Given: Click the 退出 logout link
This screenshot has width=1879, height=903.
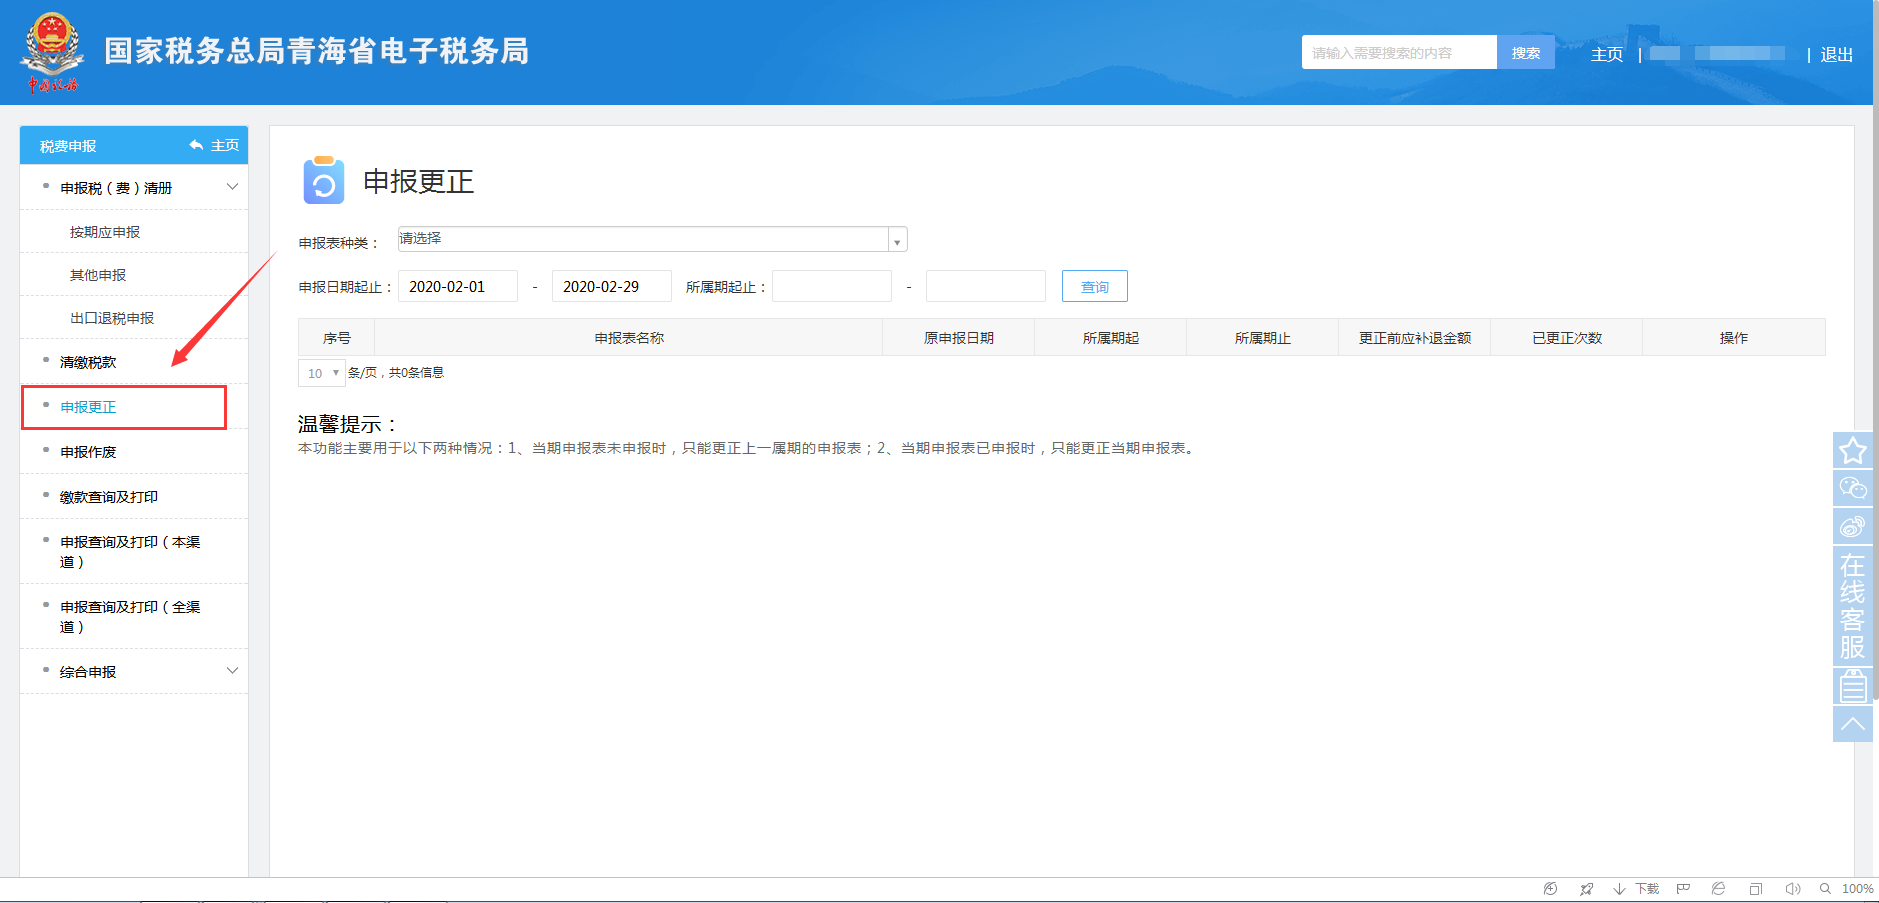Looking at the screenshot, I should pos(1836,55).
